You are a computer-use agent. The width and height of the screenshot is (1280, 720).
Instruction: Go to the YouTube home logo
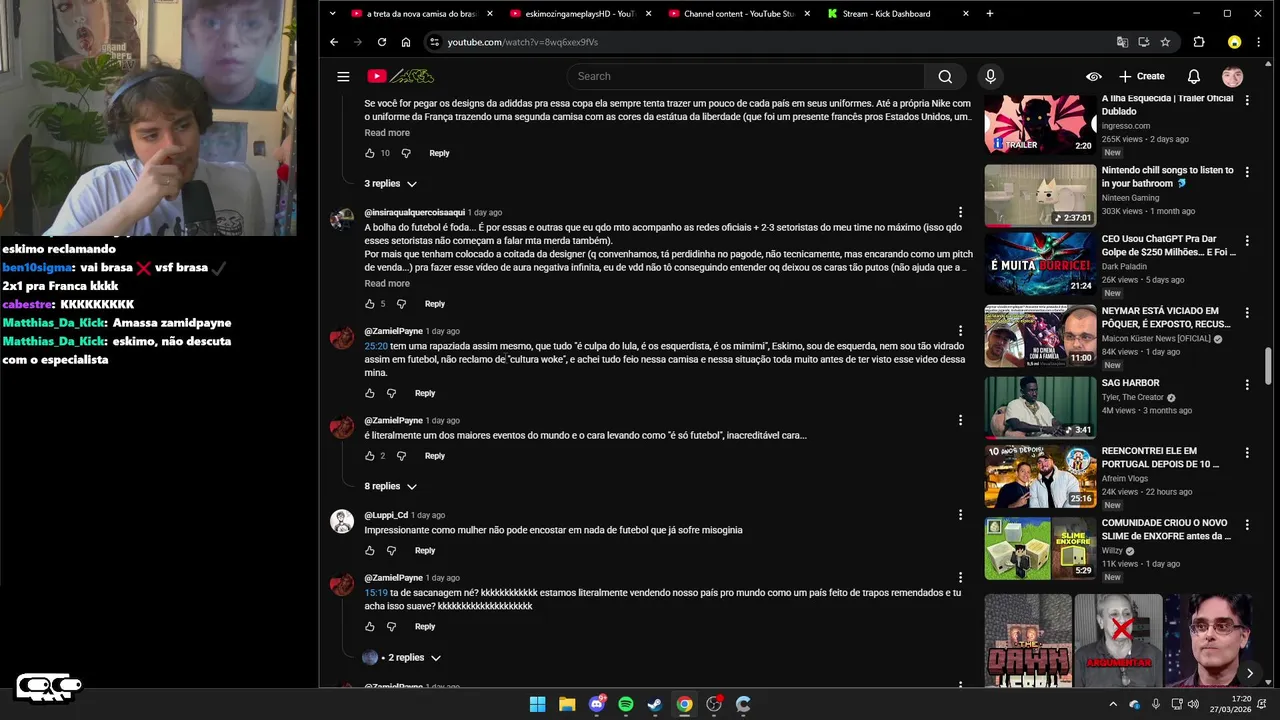pos(400,76)
